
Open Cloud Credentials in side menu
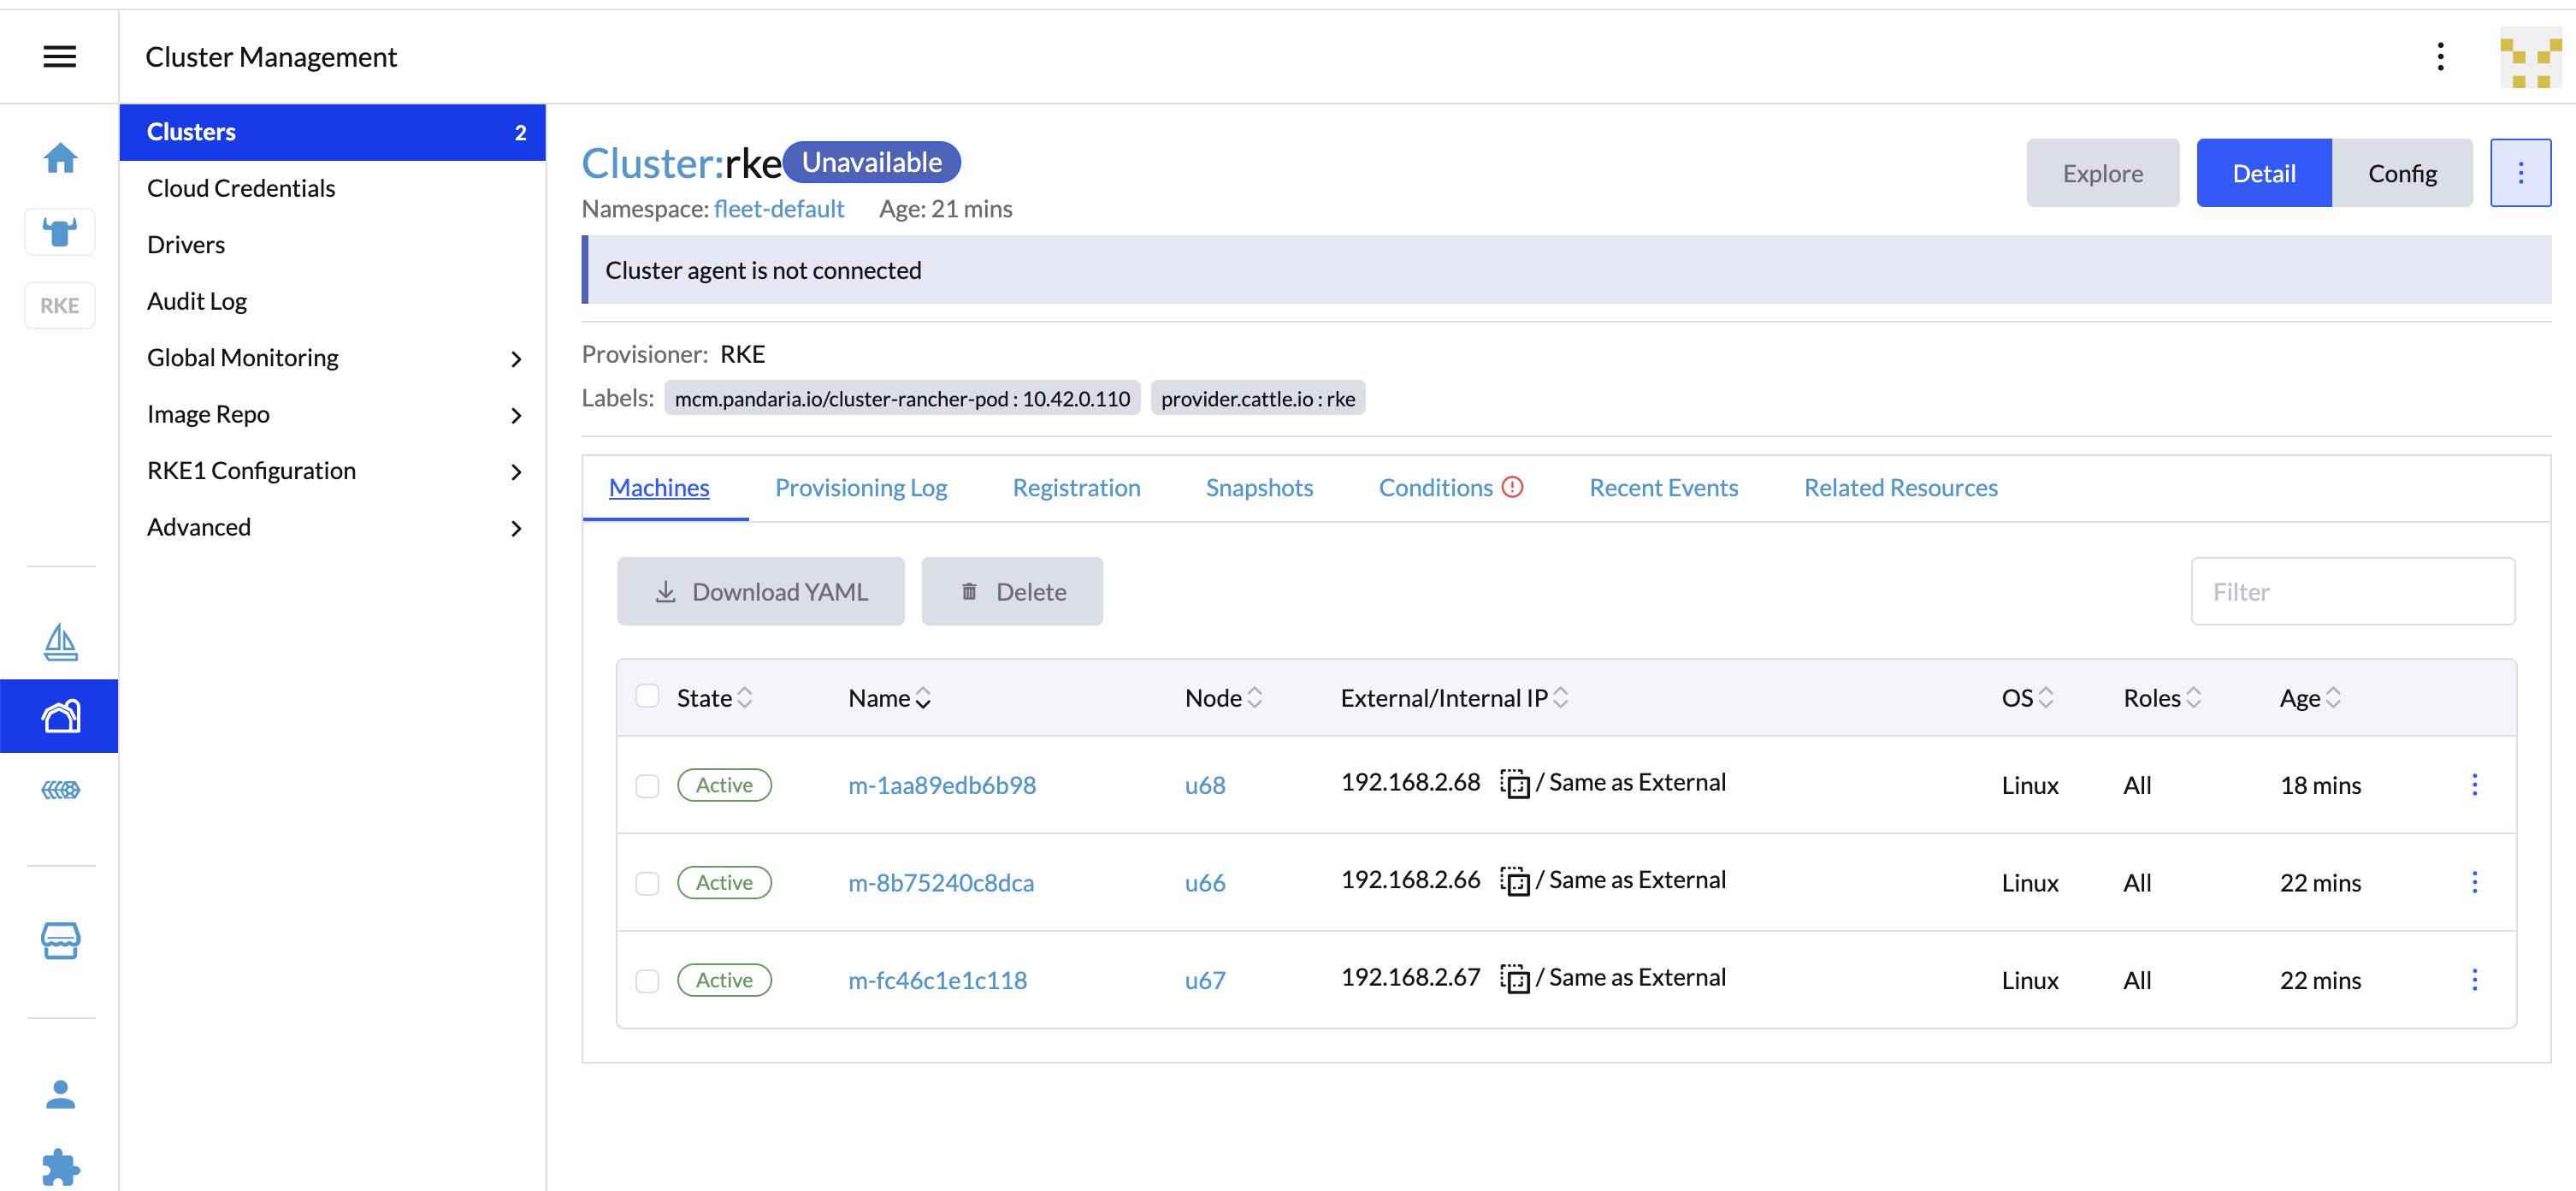pyautogui.click(x=333, y=188)
